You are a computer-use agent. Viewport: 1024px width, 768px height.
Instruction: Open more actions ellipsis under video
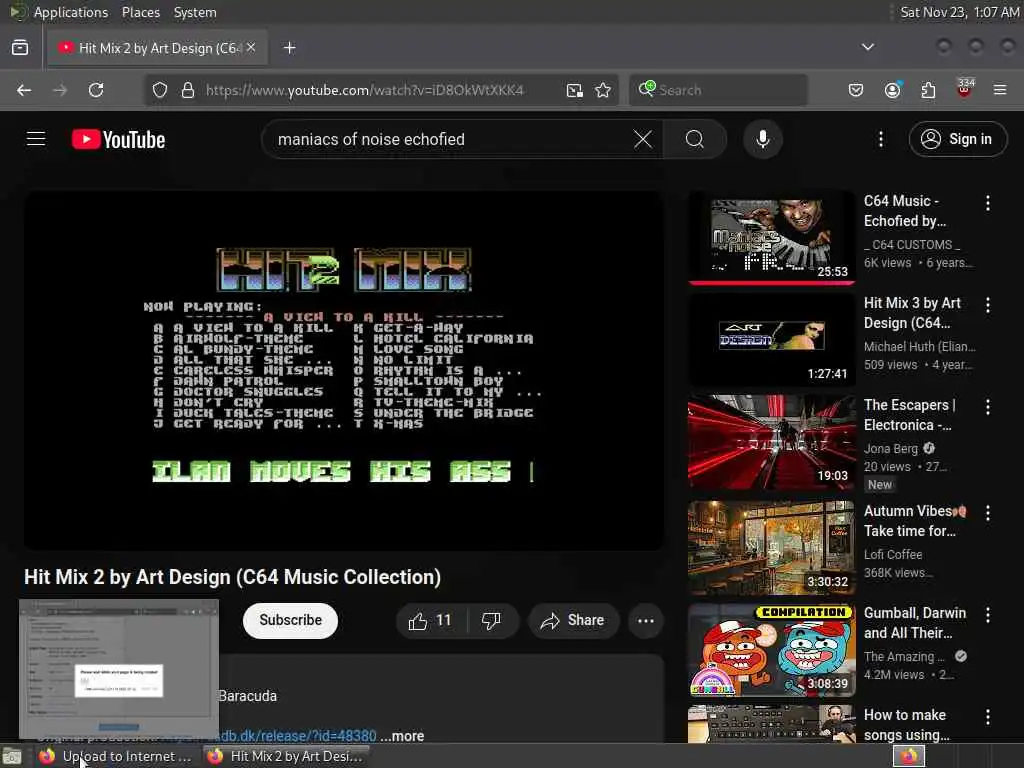pos(646,620)
